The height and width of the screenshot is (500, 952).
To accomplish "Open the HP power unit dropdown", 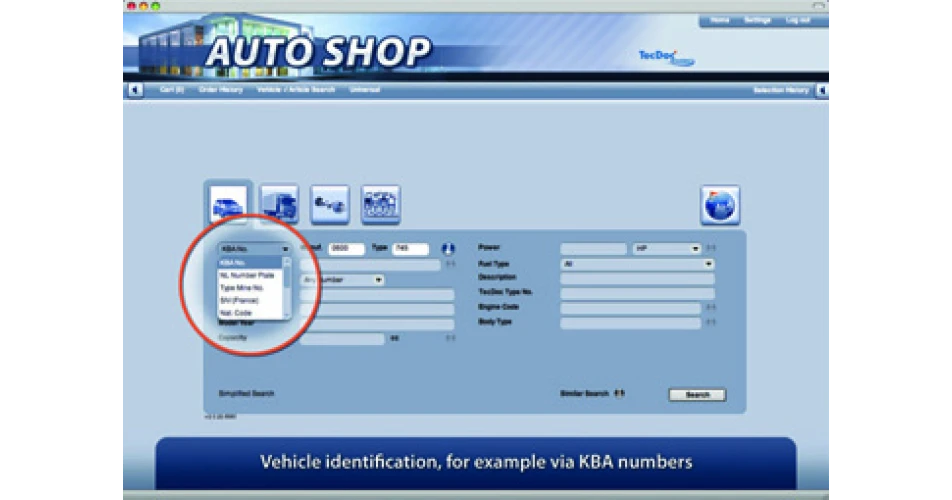I will pyautogui.click(x=667, y=249).
